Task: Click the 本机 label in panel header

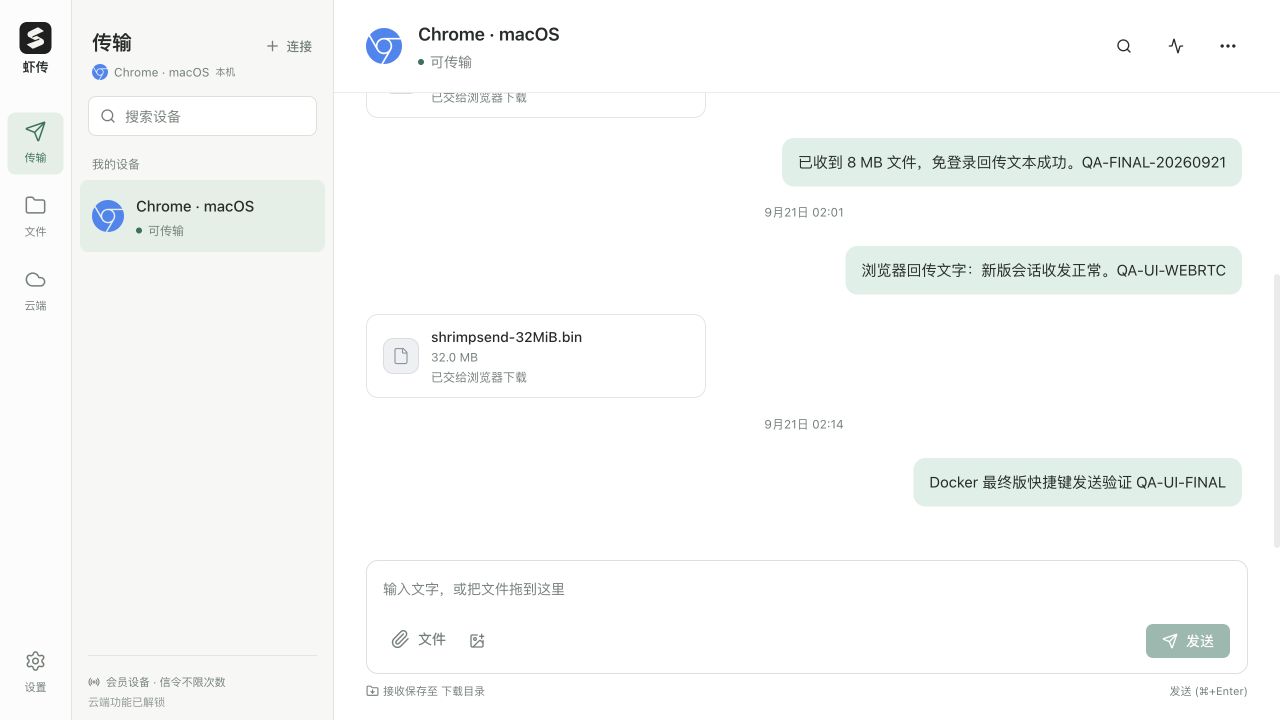Action: click(x=225, y=72)
